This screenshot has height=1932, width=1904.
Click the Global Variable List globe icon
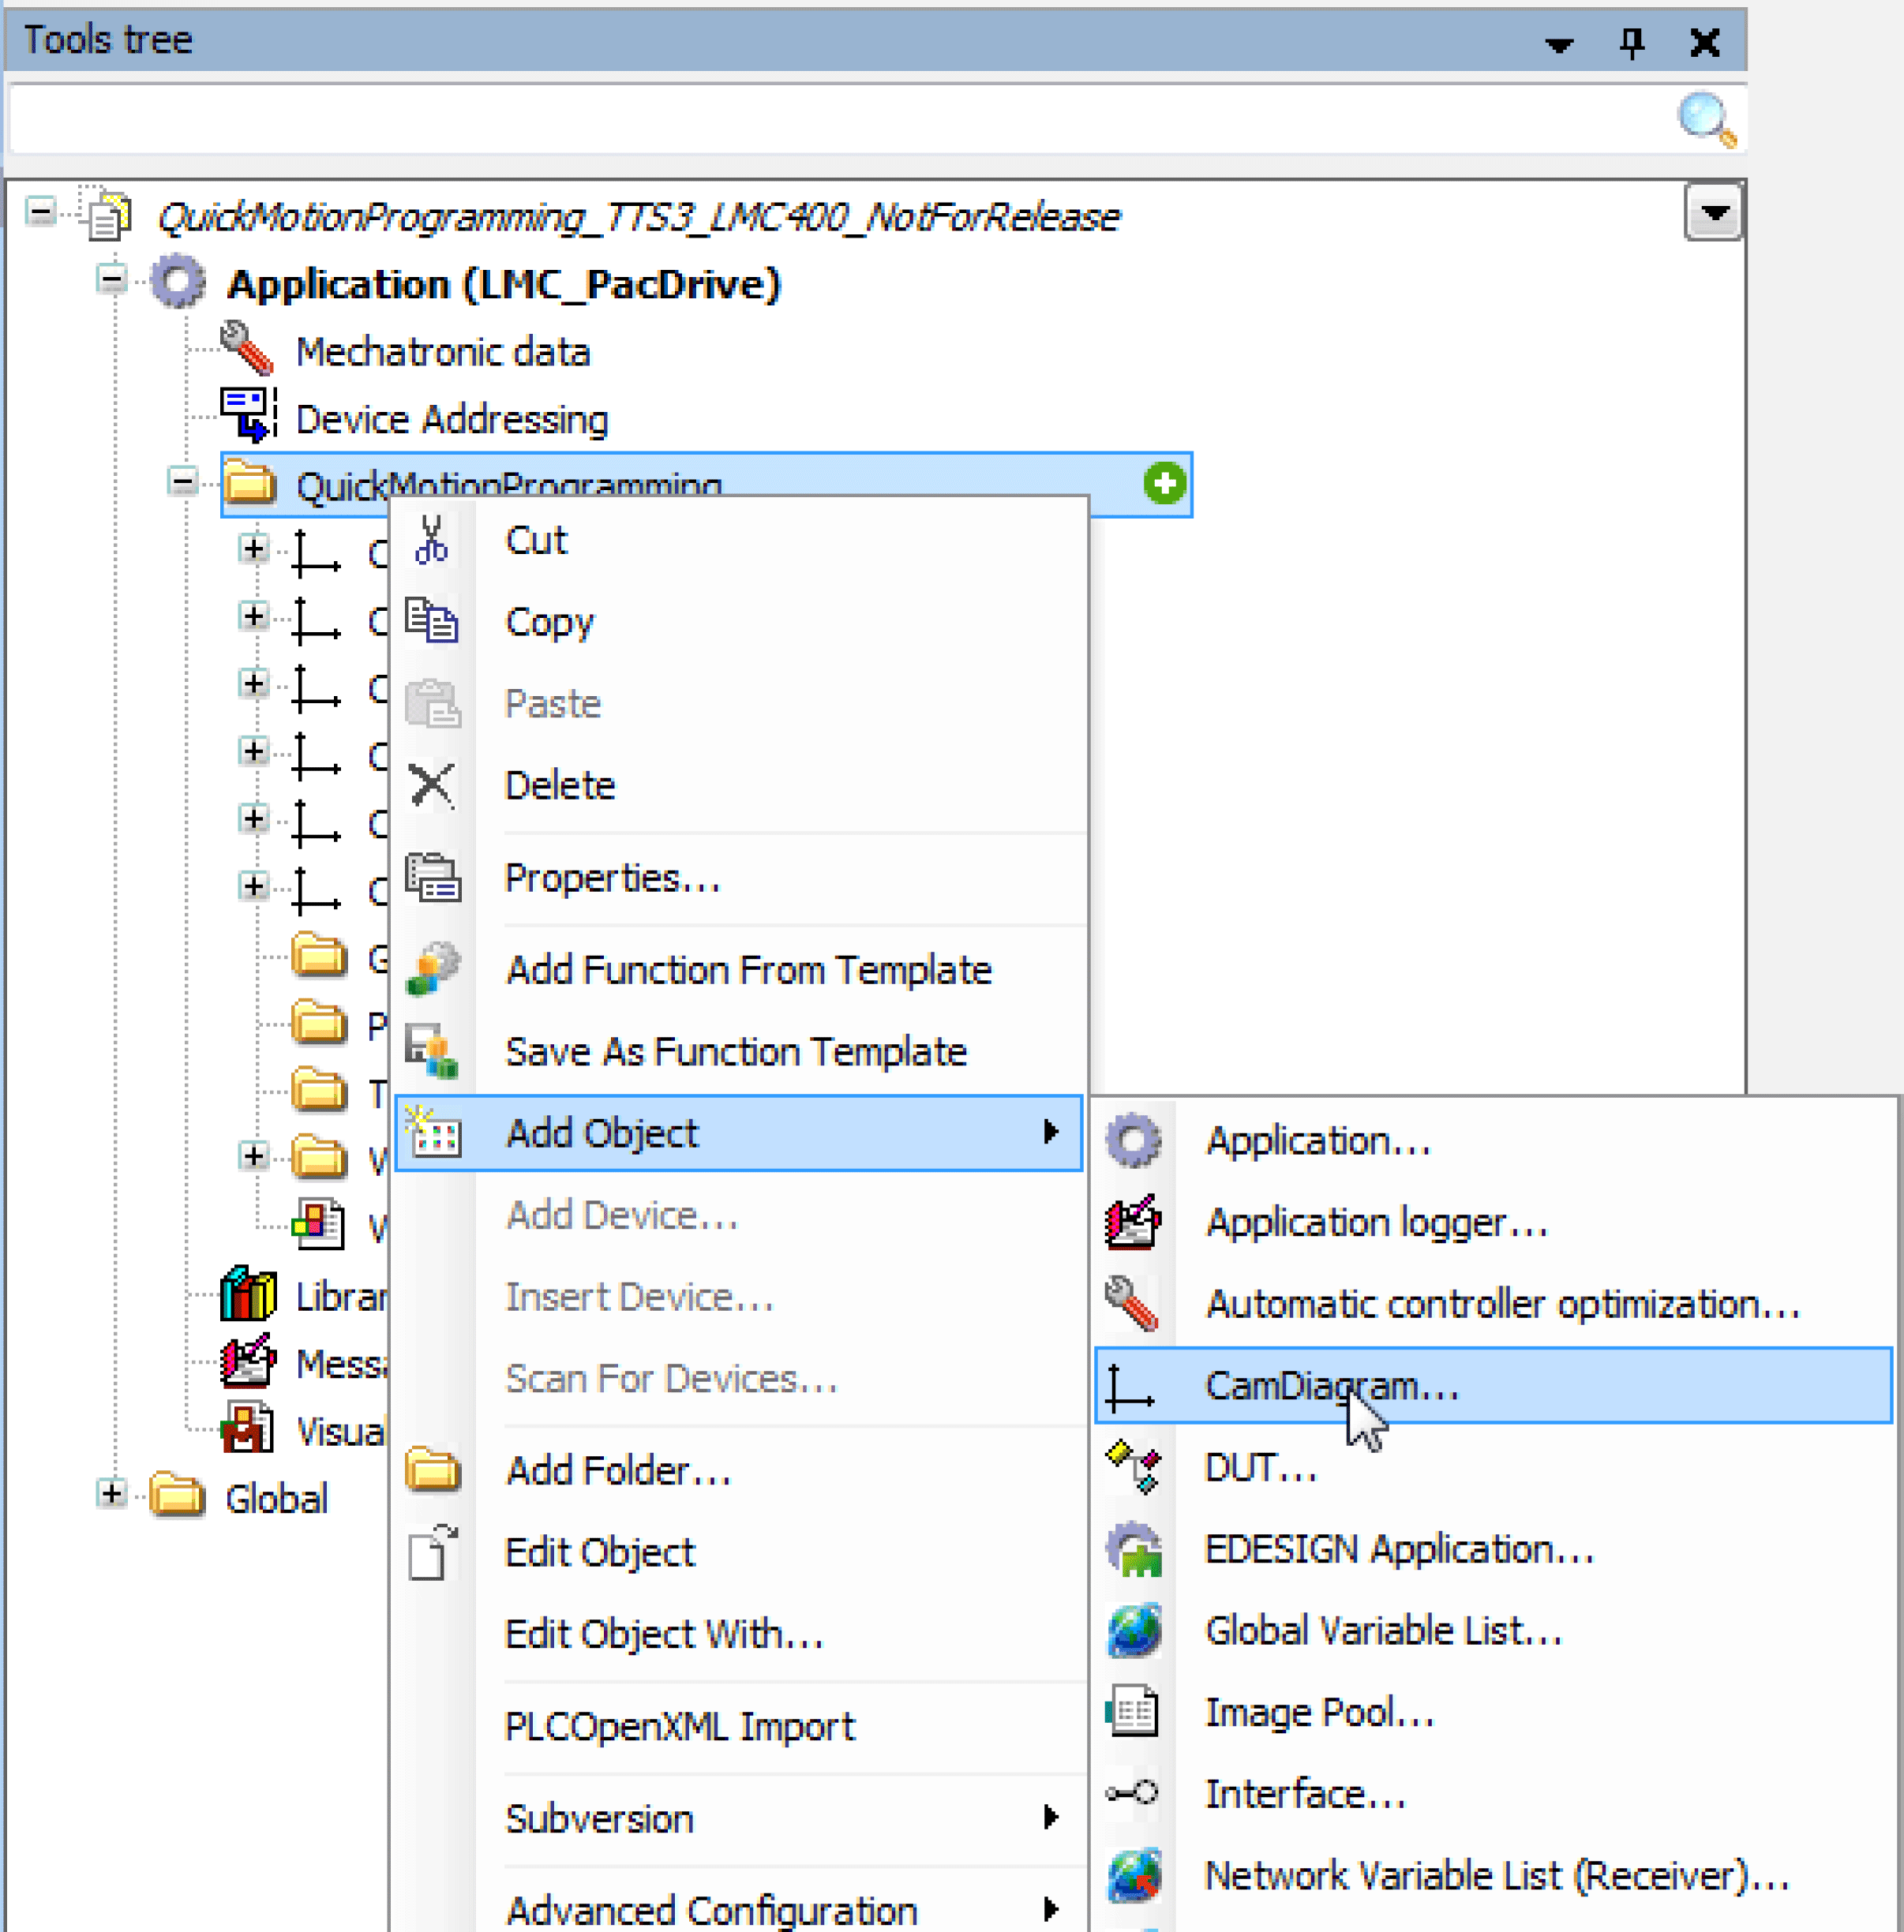(x=1133, y=1631)
